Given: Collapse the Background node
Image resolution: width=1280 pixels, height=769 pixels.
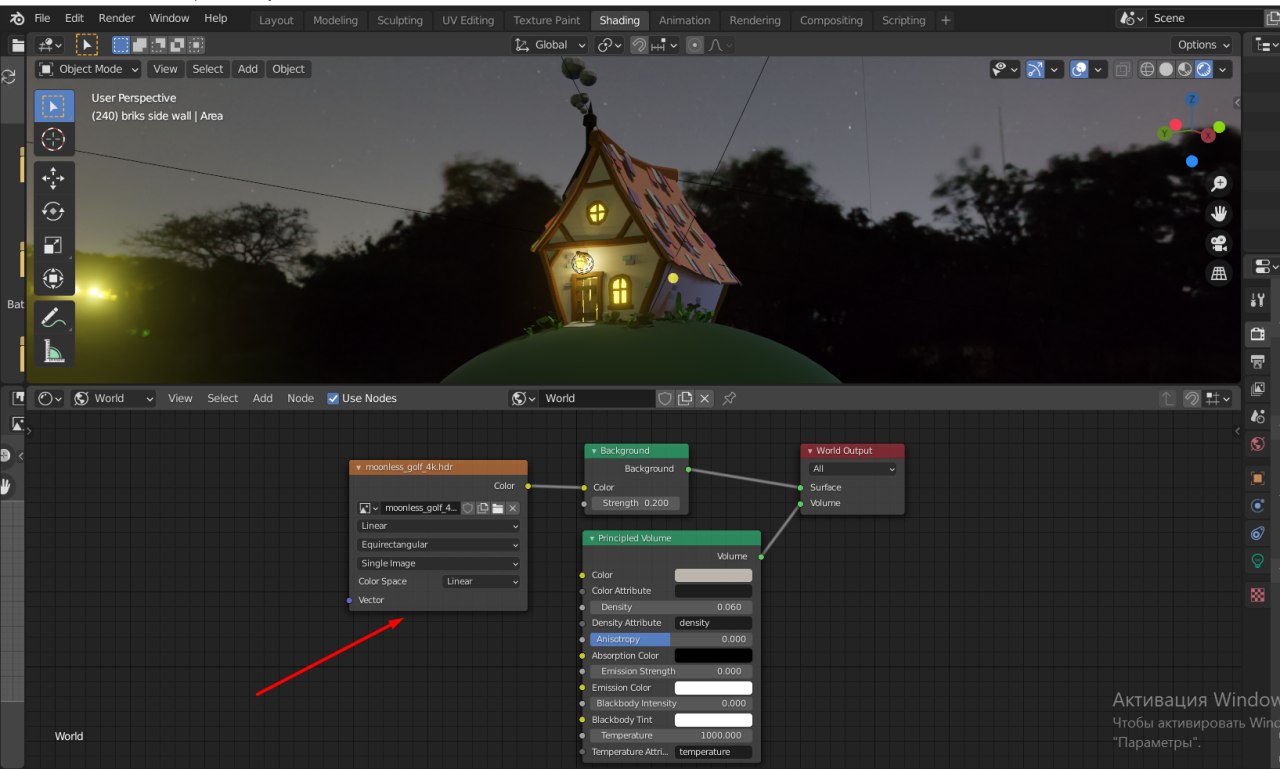Looking at the screenshot, I should click(594, 451).
